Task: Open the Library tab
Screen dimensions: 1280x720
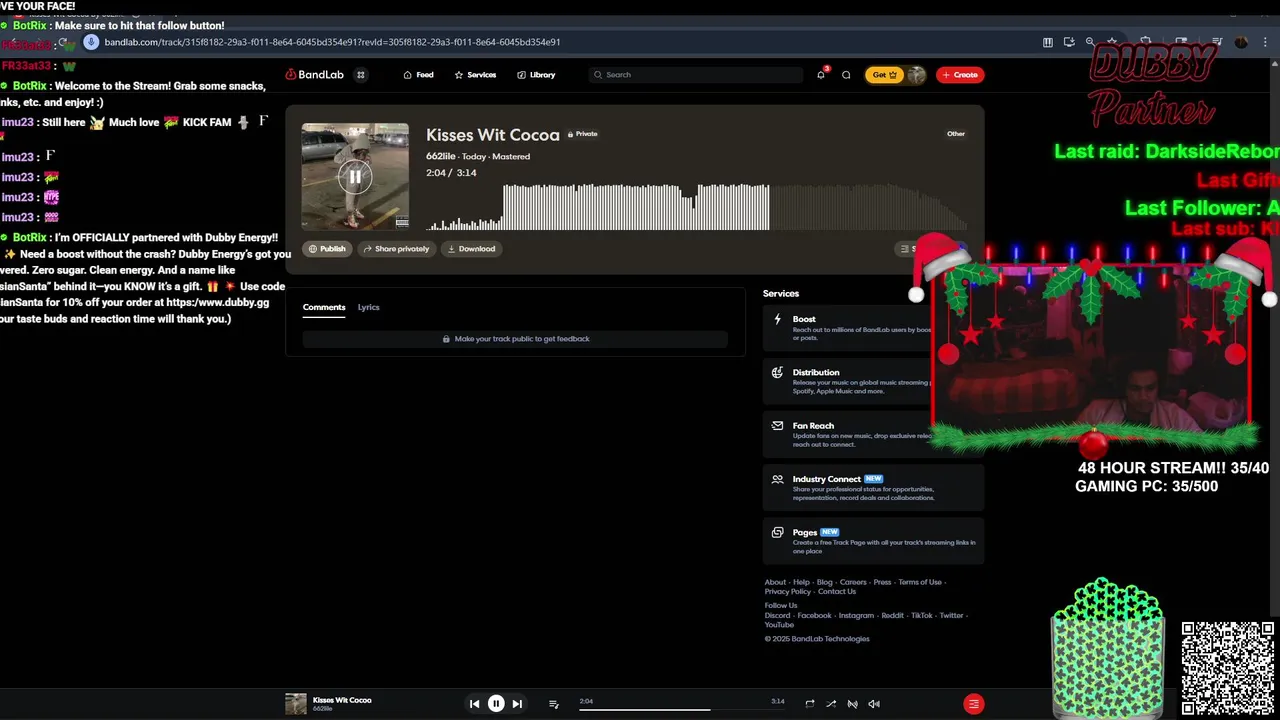Action: click(536, 75)
